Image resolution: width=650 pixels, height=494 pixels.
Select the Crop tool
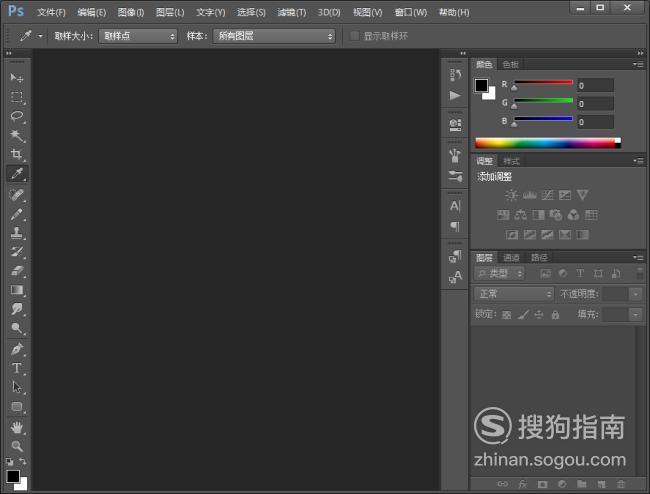17,154
